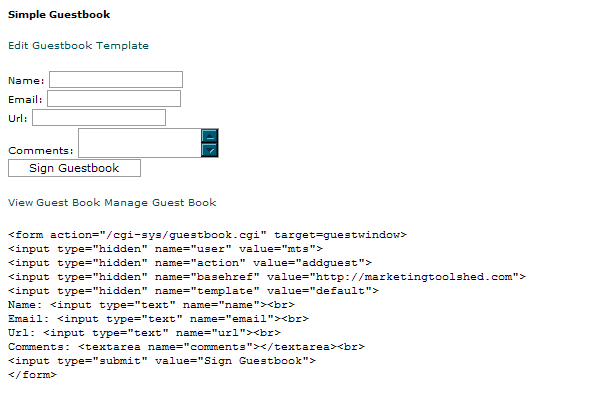Open the Manage Guest Book link
This screenshot has width=609, height=414.
point(160,203)
